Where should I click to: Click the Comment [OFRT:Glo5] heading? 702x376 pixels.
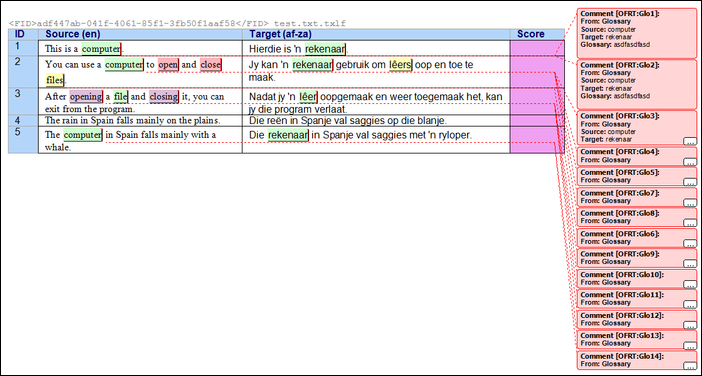pyautogui.click(x=620, y=172)
